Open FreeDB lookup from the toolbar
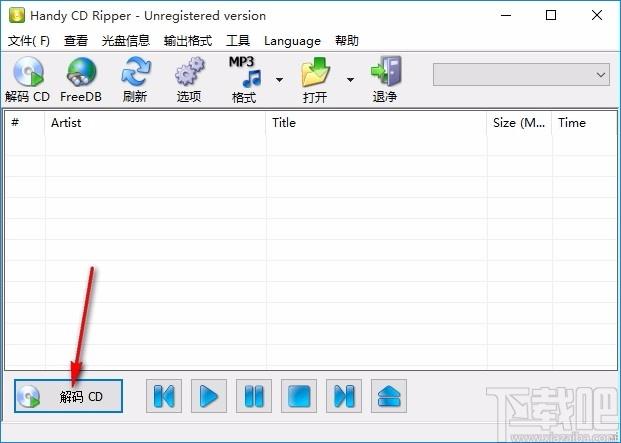The height and width of the screenshot is (443, 621). (x=81, y=80)
